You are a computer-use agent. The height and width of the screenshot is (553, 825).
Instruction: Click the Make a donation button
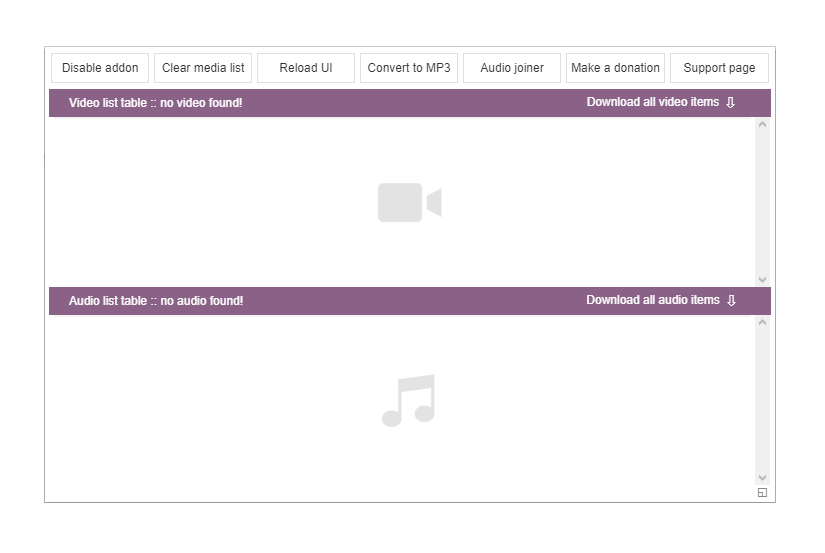(615, 68)
